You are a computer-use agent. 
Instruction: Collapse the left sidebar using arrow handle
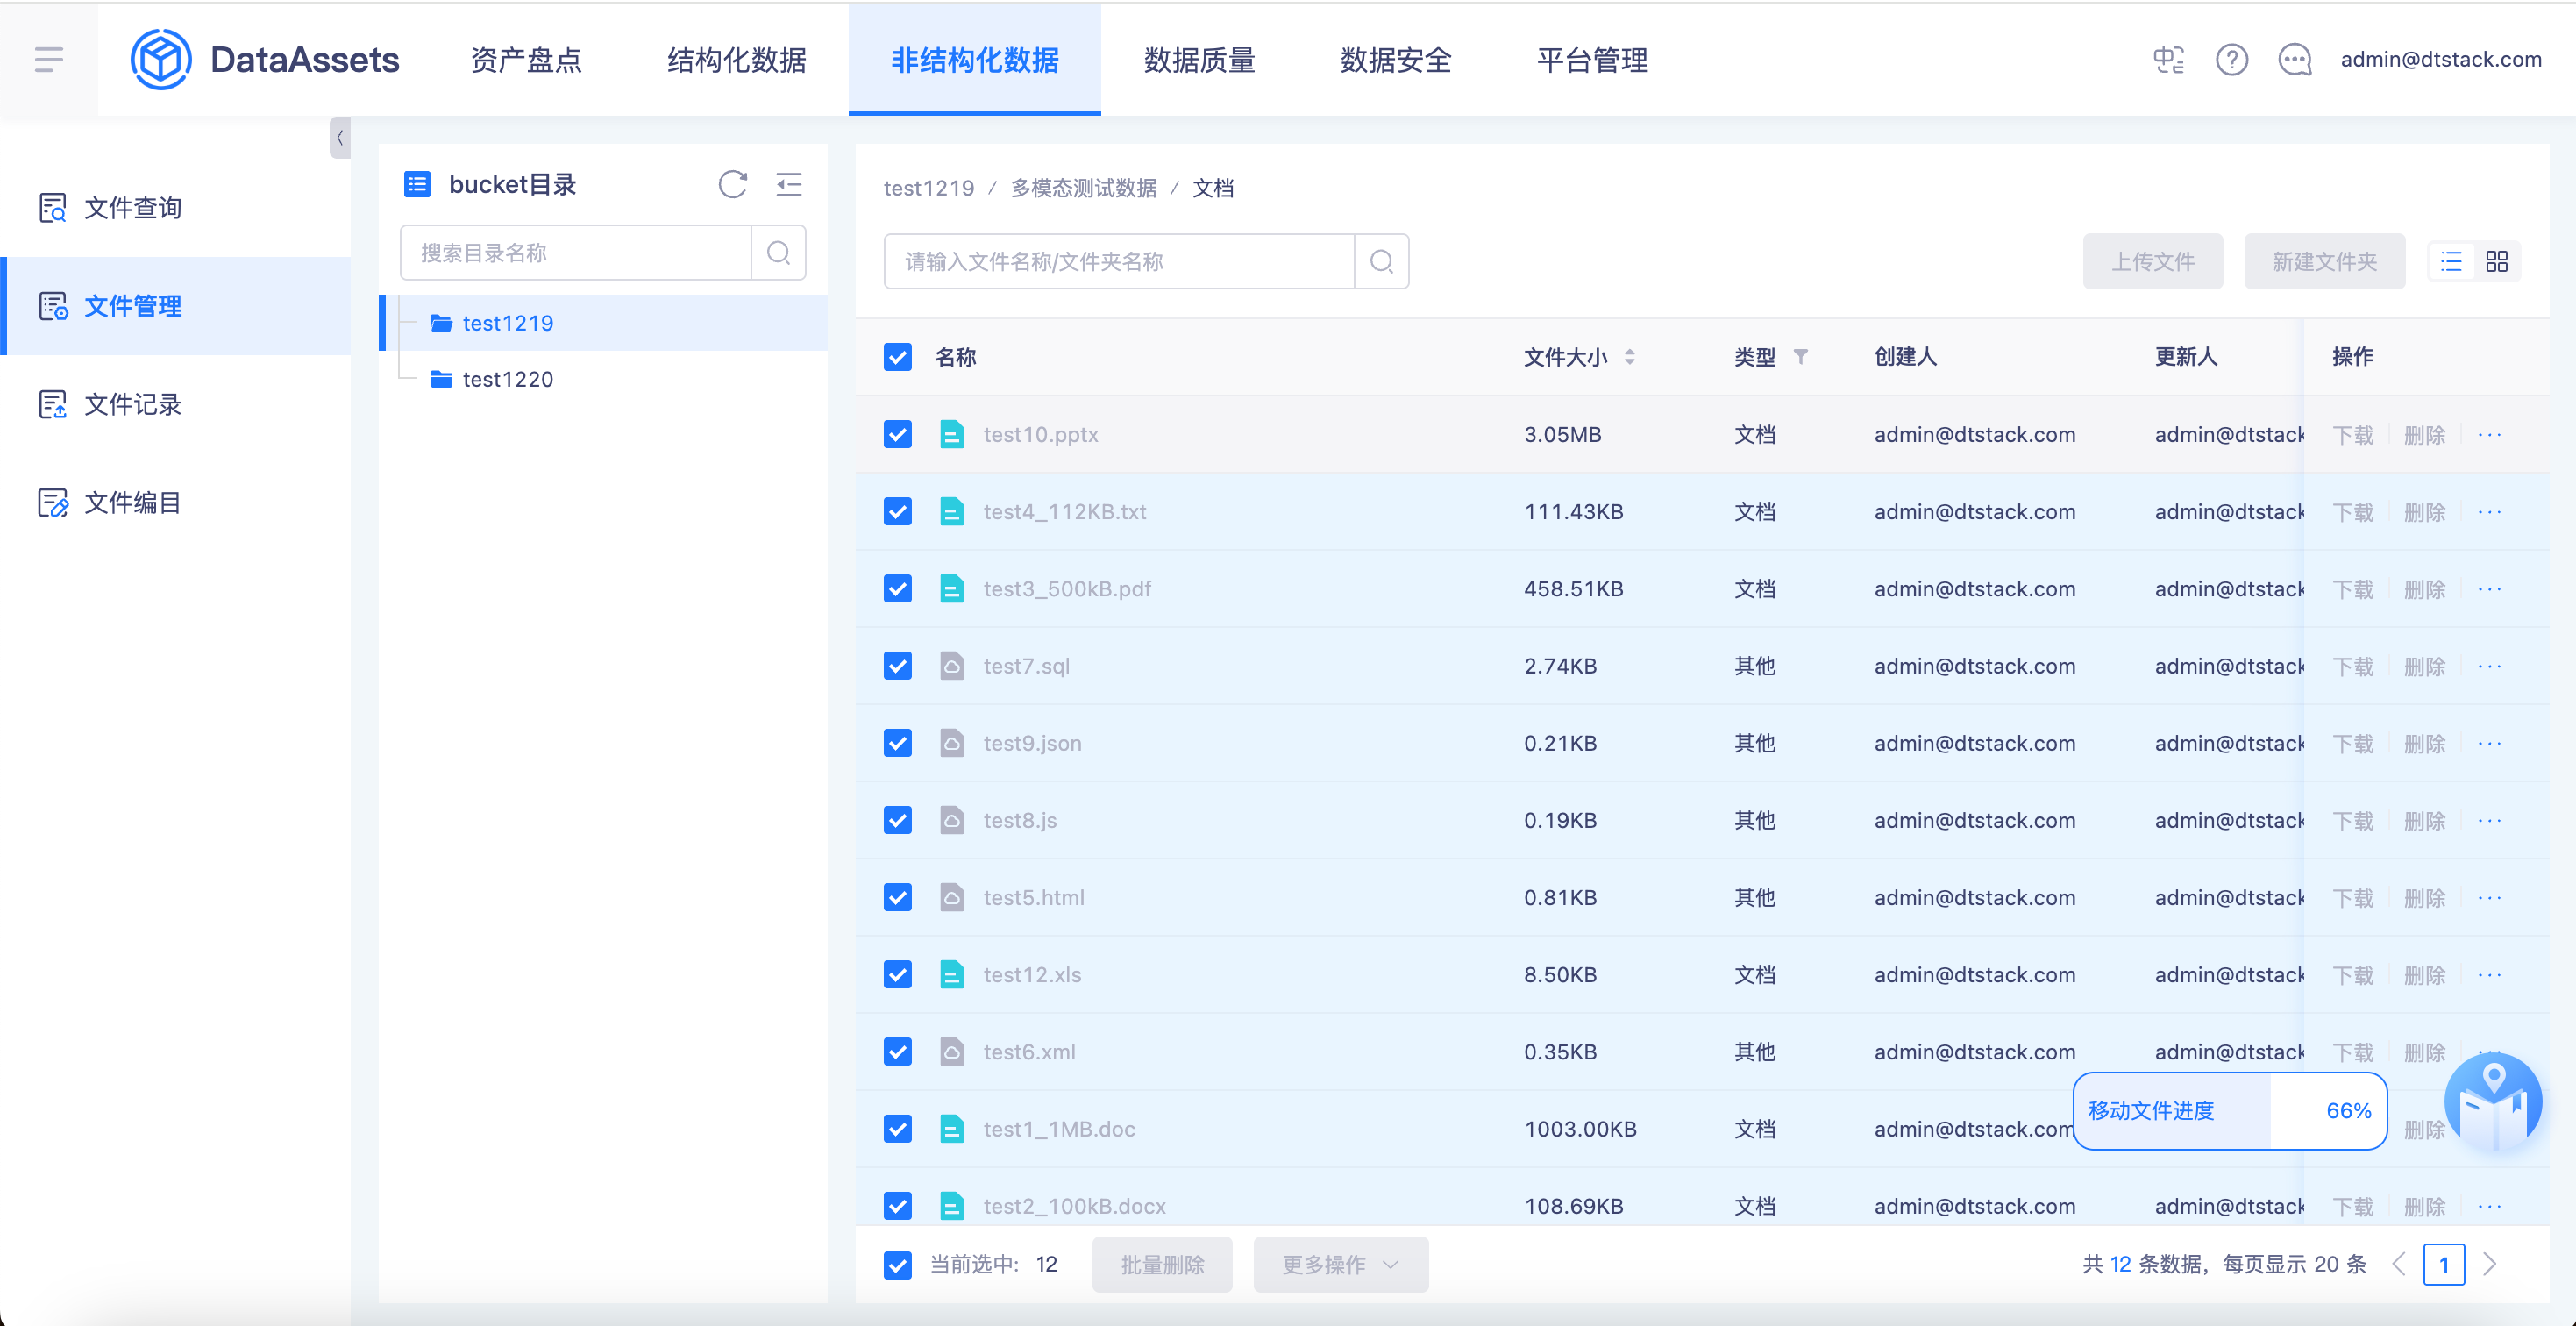[x=340, y=138]
